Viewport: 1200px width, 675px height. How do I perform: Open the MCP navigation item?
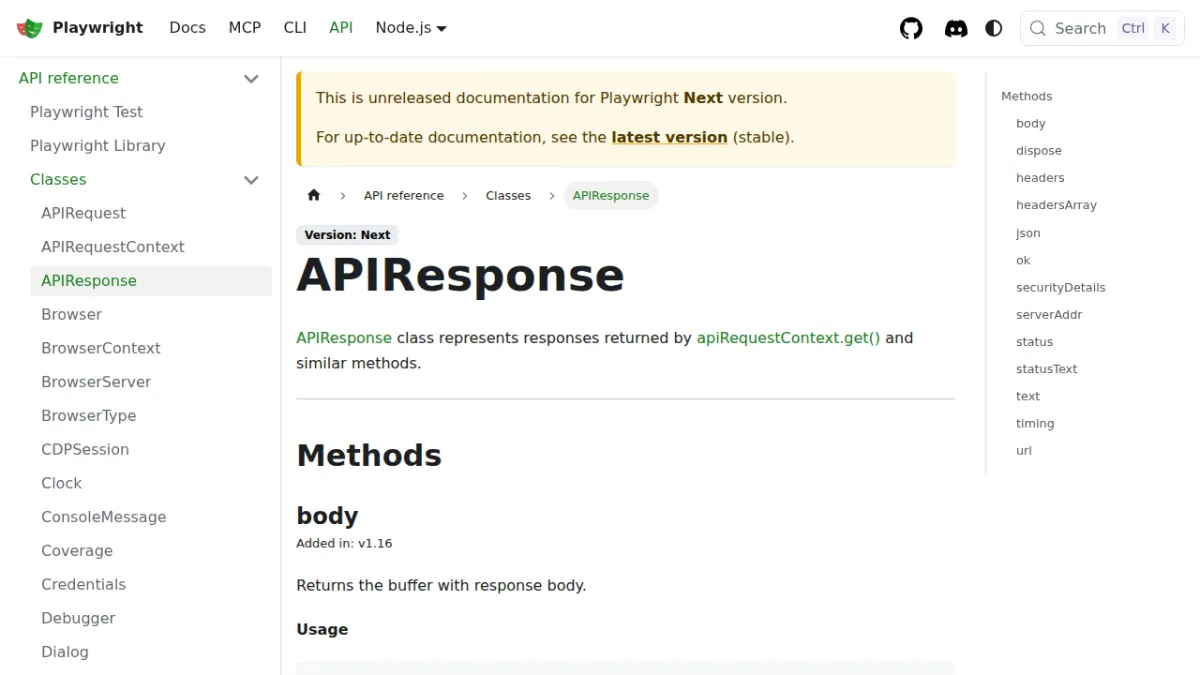pos(244,28)
